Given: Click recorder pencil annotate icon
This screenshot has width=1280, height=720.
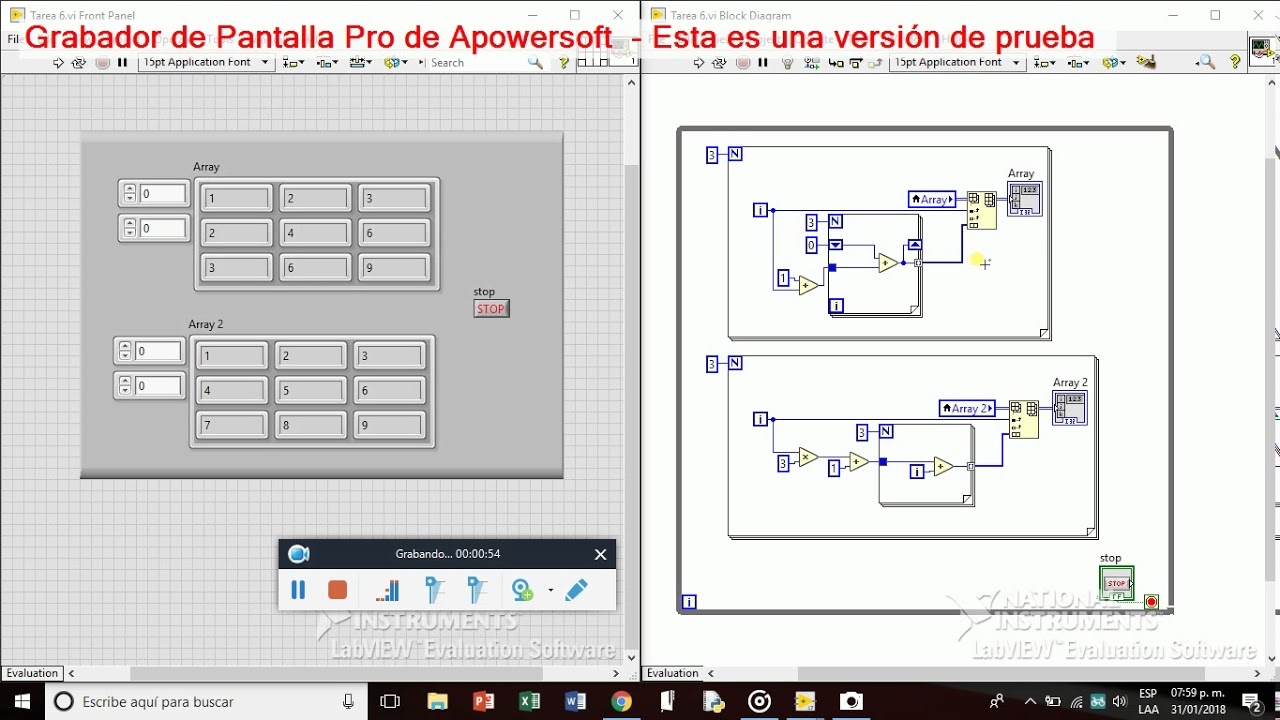Looking at the screenshot, I should (x=576, y=590).
